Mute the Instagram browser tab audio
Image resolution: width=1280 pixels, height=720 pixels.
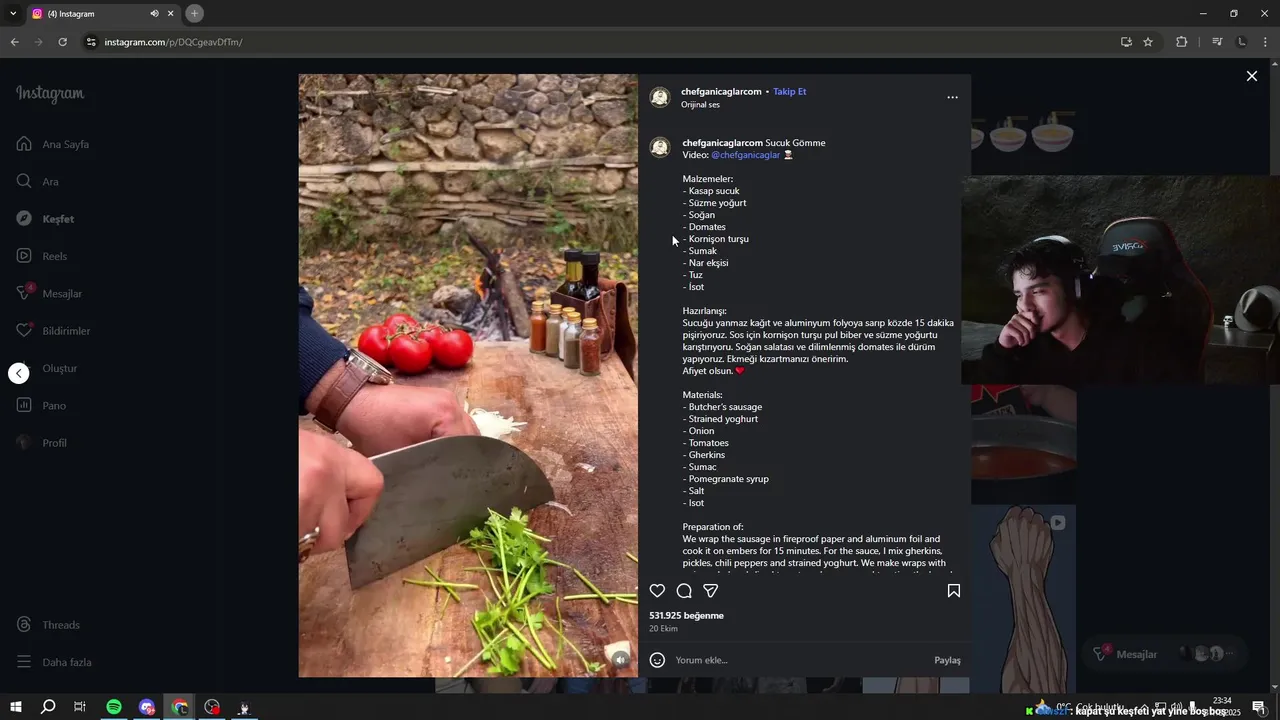154,14
